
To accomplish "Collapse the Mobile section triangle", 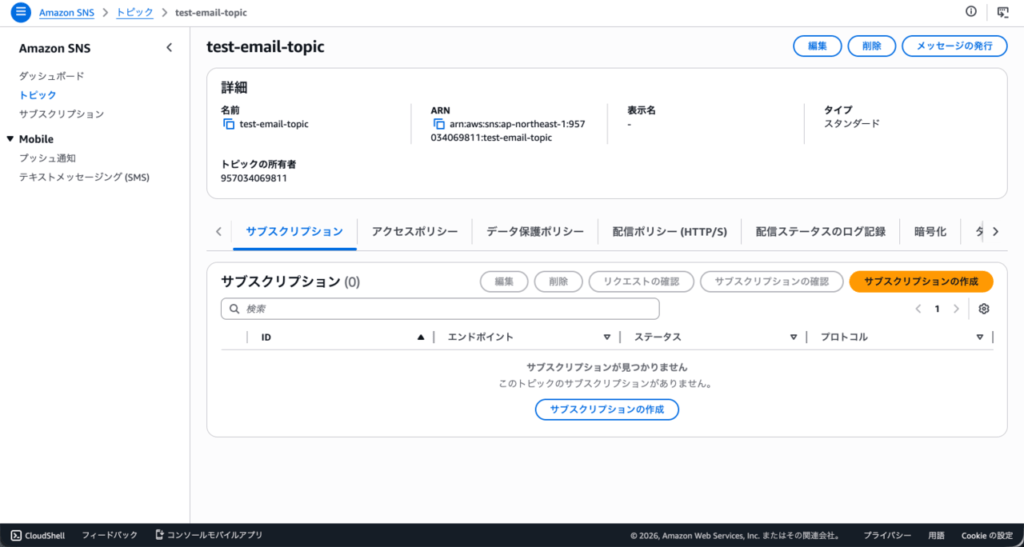I will [x=10, y=139].
